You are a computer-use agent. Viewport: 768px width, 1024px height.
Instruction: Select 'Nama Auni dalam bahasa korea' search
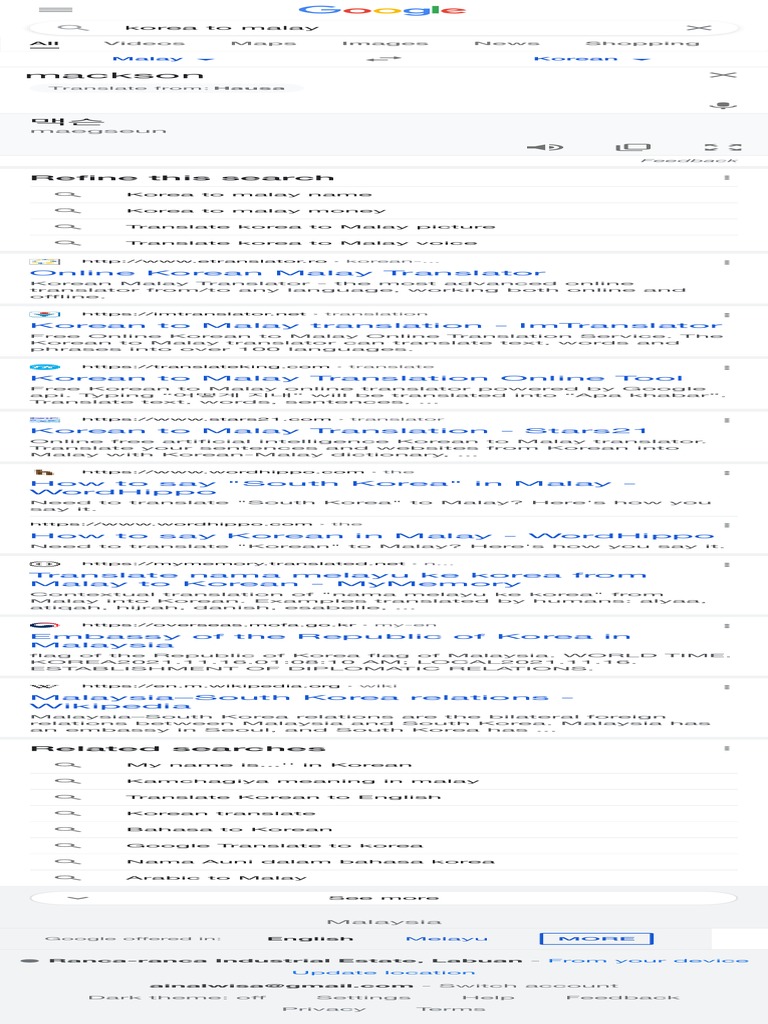(383, 861)
